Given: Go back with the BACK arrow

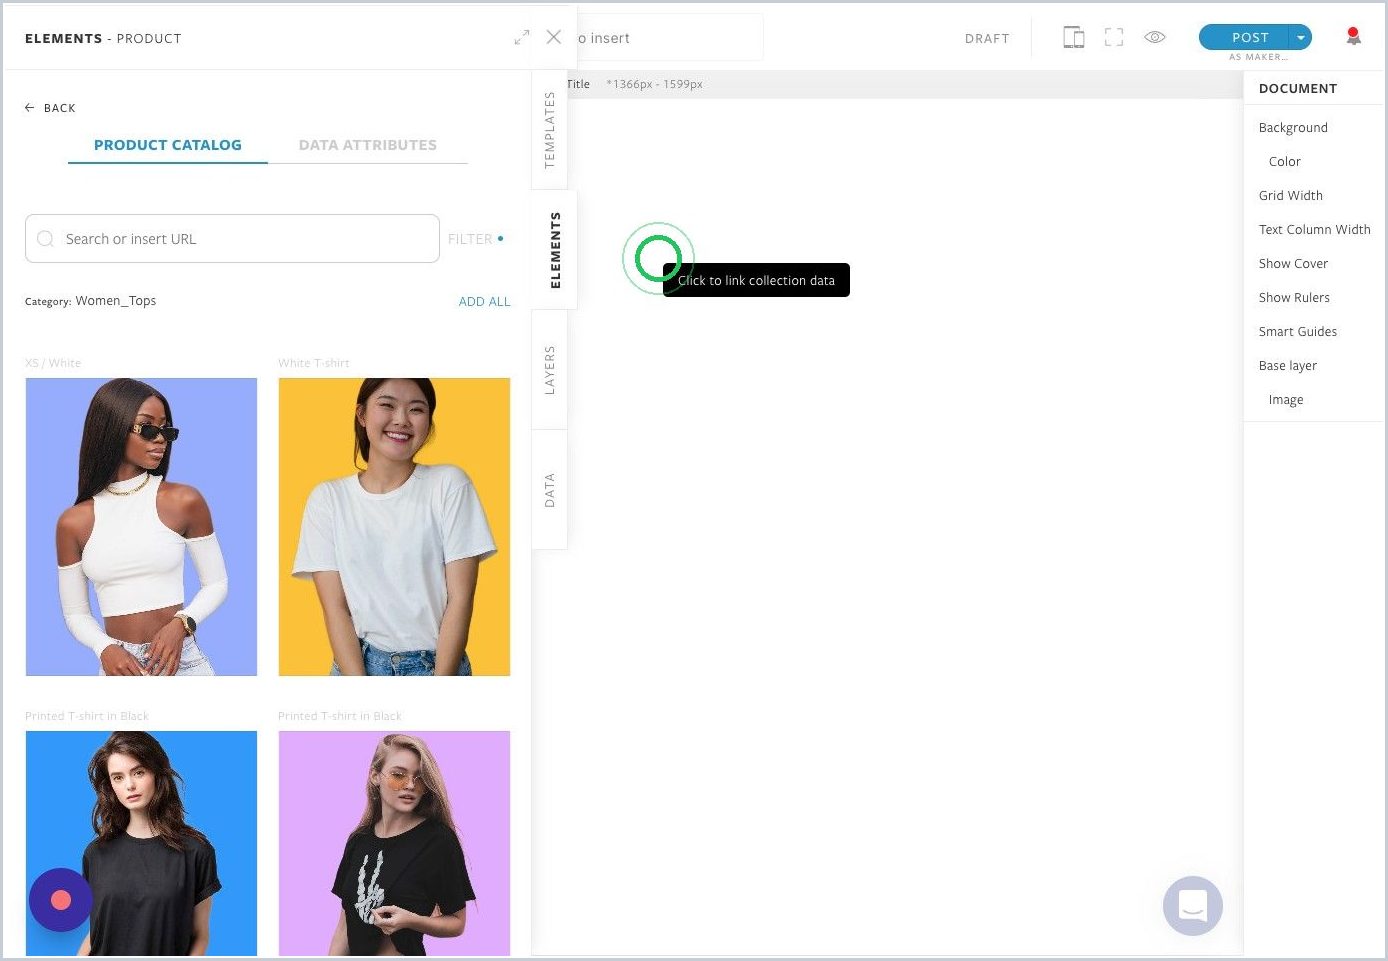Looking at the screenshot, I should pyautogui.click(x=50, y=108).
